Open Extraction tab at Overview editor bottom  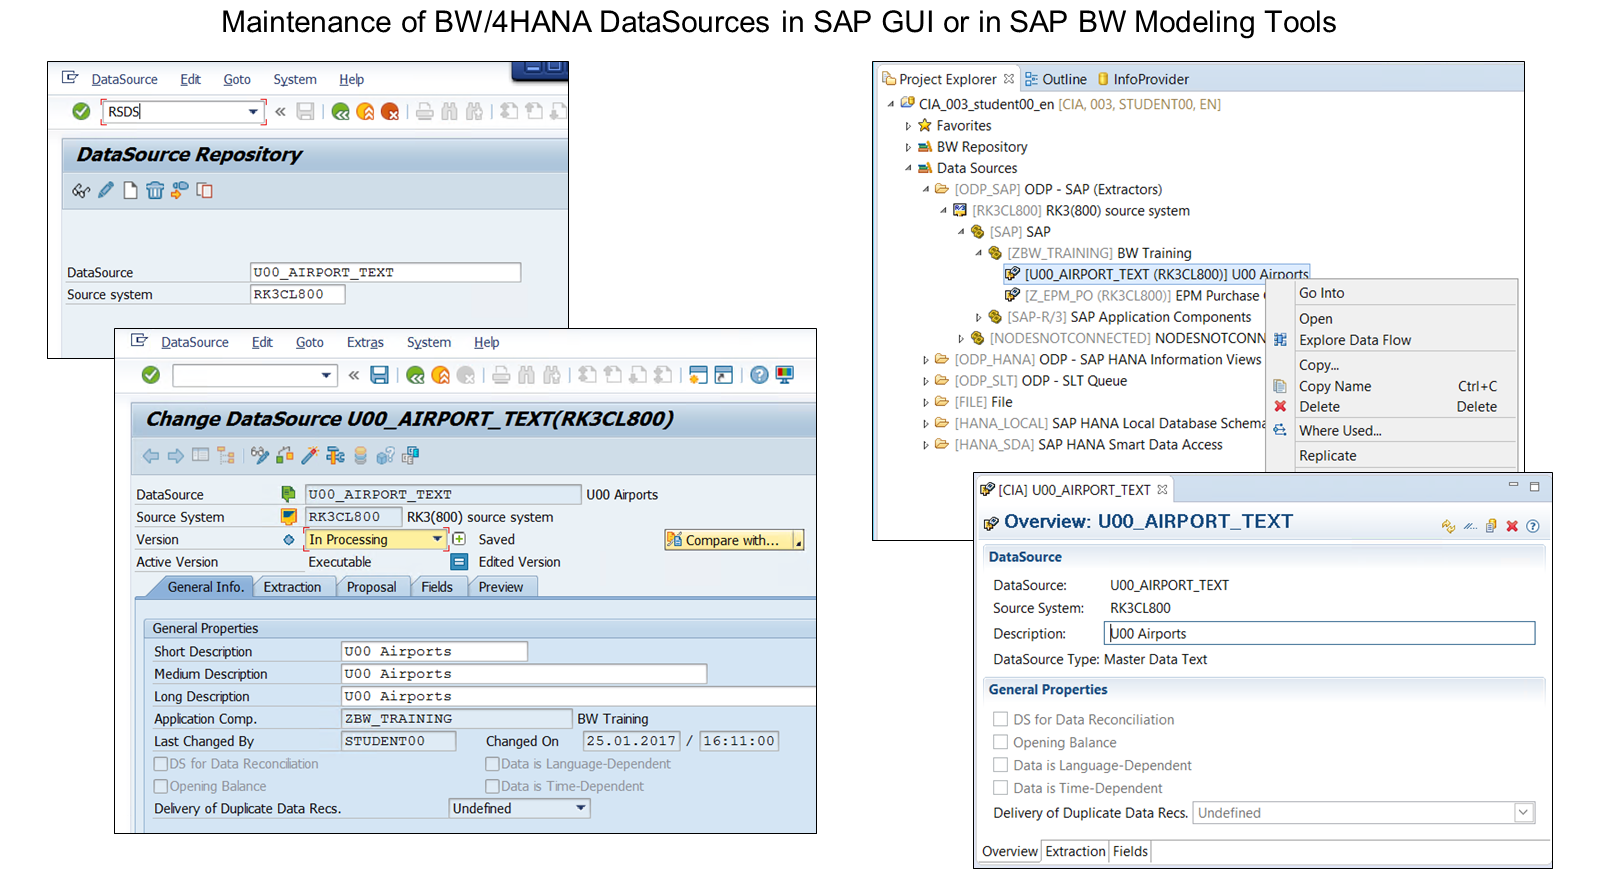[1075, 852]
